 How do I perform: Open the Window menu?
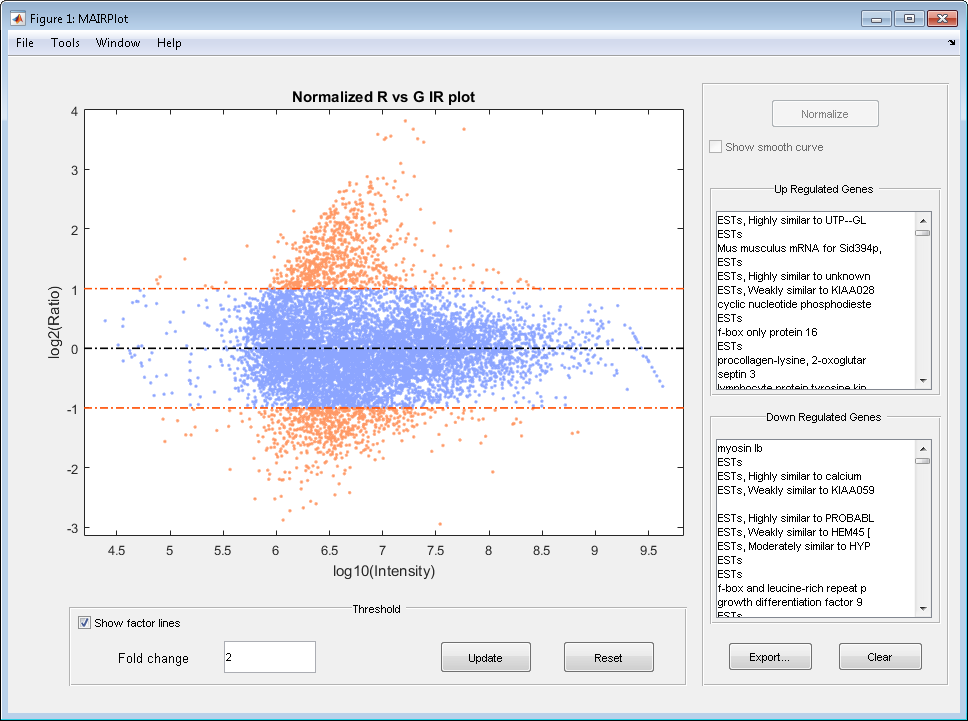(118, 43)
